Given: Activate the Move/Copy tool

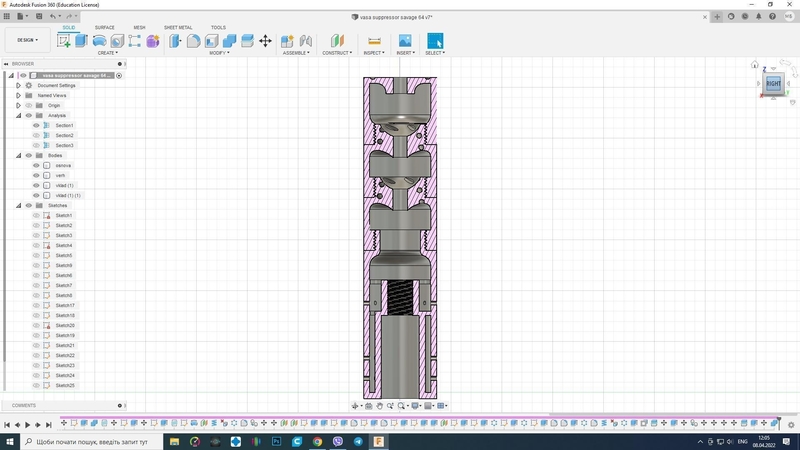Looking at the screenshot, I should (x=265, y=41).
